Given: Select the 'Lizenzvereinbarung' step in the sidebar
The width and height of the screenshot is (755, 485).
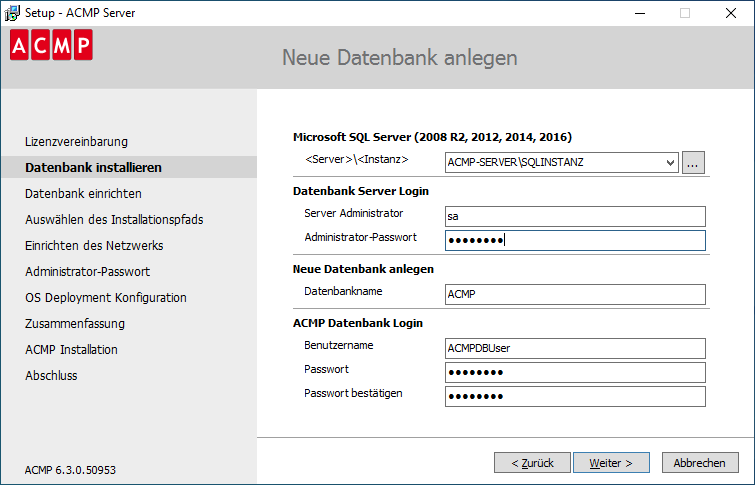Looking at the screenshot, I should pos(77,142).
